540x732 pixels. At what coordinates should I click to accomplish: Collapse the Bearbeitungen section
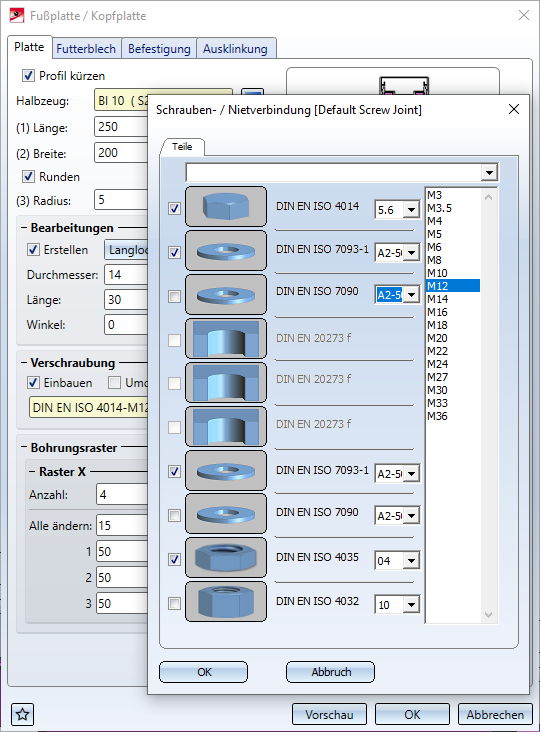24,228
